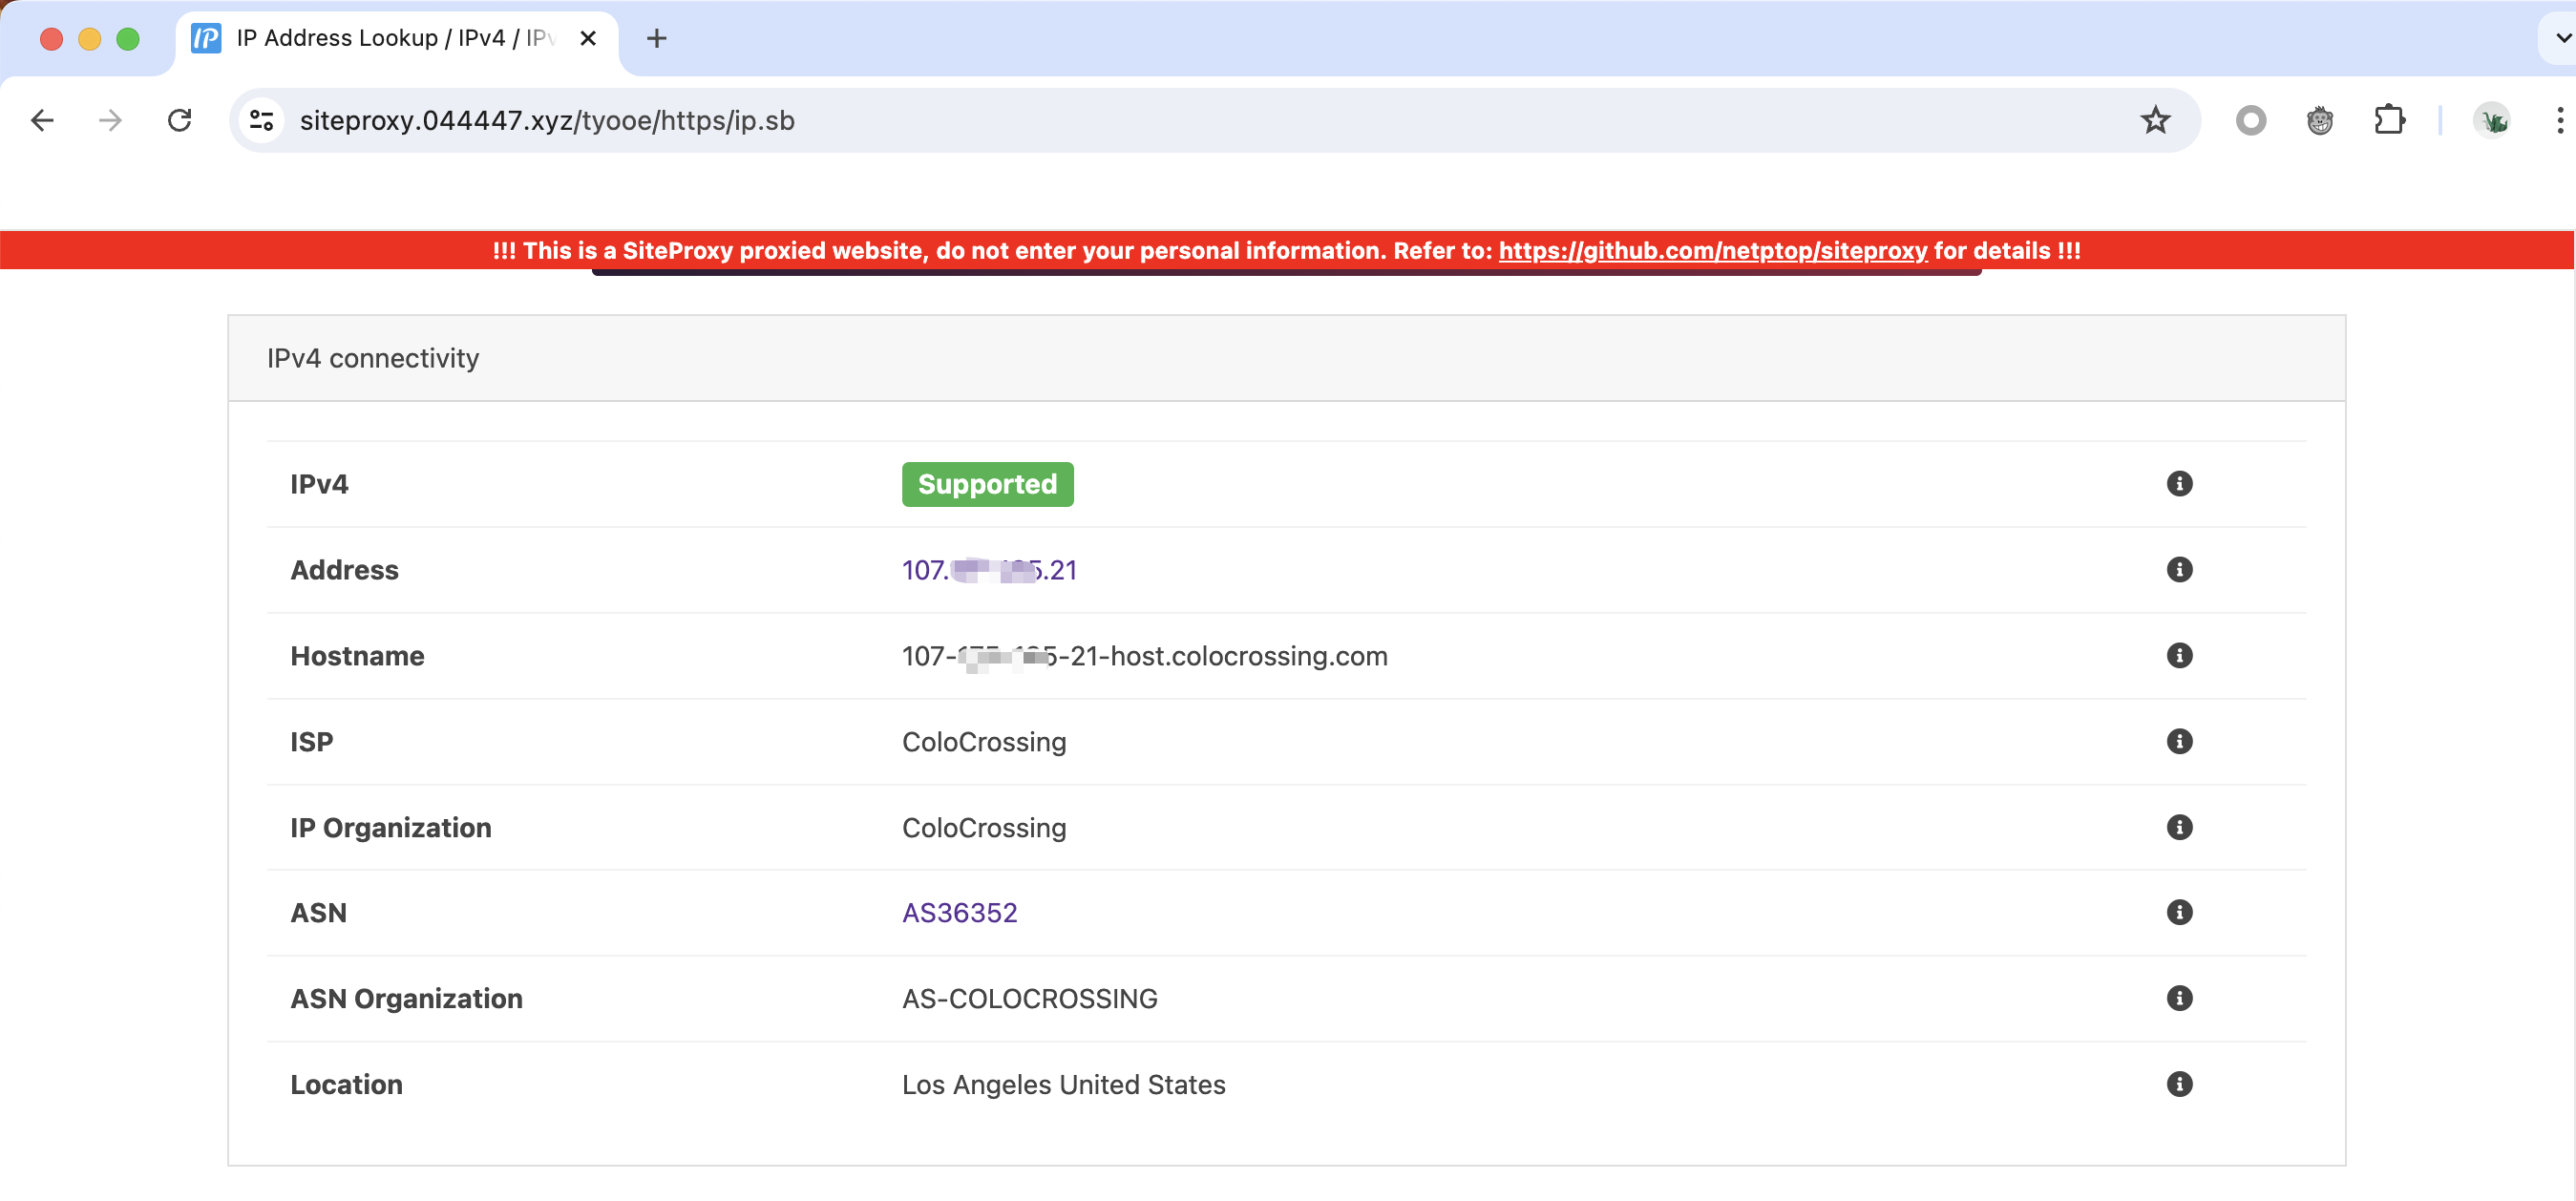The height and width of the screenshot is (1201, 2576).
Task: Click the back navigation arrow
Action: tap(42, 120)
